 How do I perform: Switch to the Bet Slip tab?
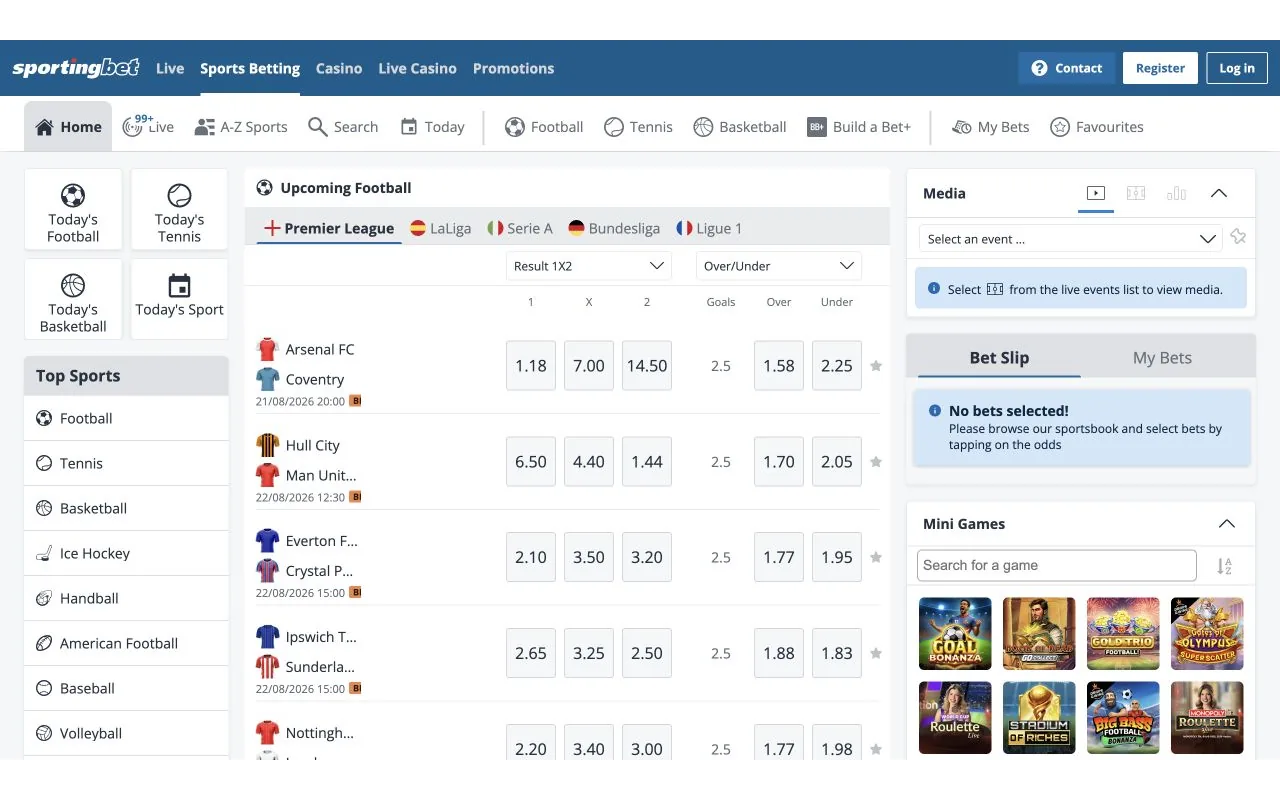(x=999, y=357)
